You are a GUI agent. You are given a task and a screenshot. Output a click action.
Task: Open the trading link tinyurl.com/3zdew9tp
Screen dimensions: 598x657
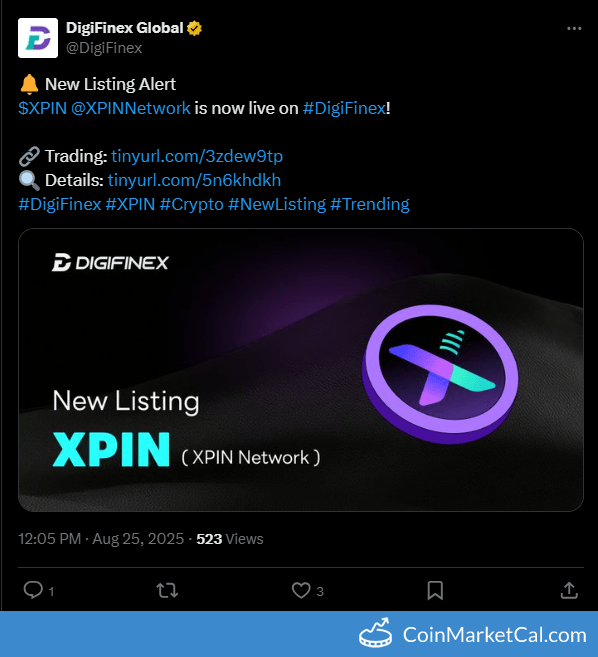click(197, 156)
